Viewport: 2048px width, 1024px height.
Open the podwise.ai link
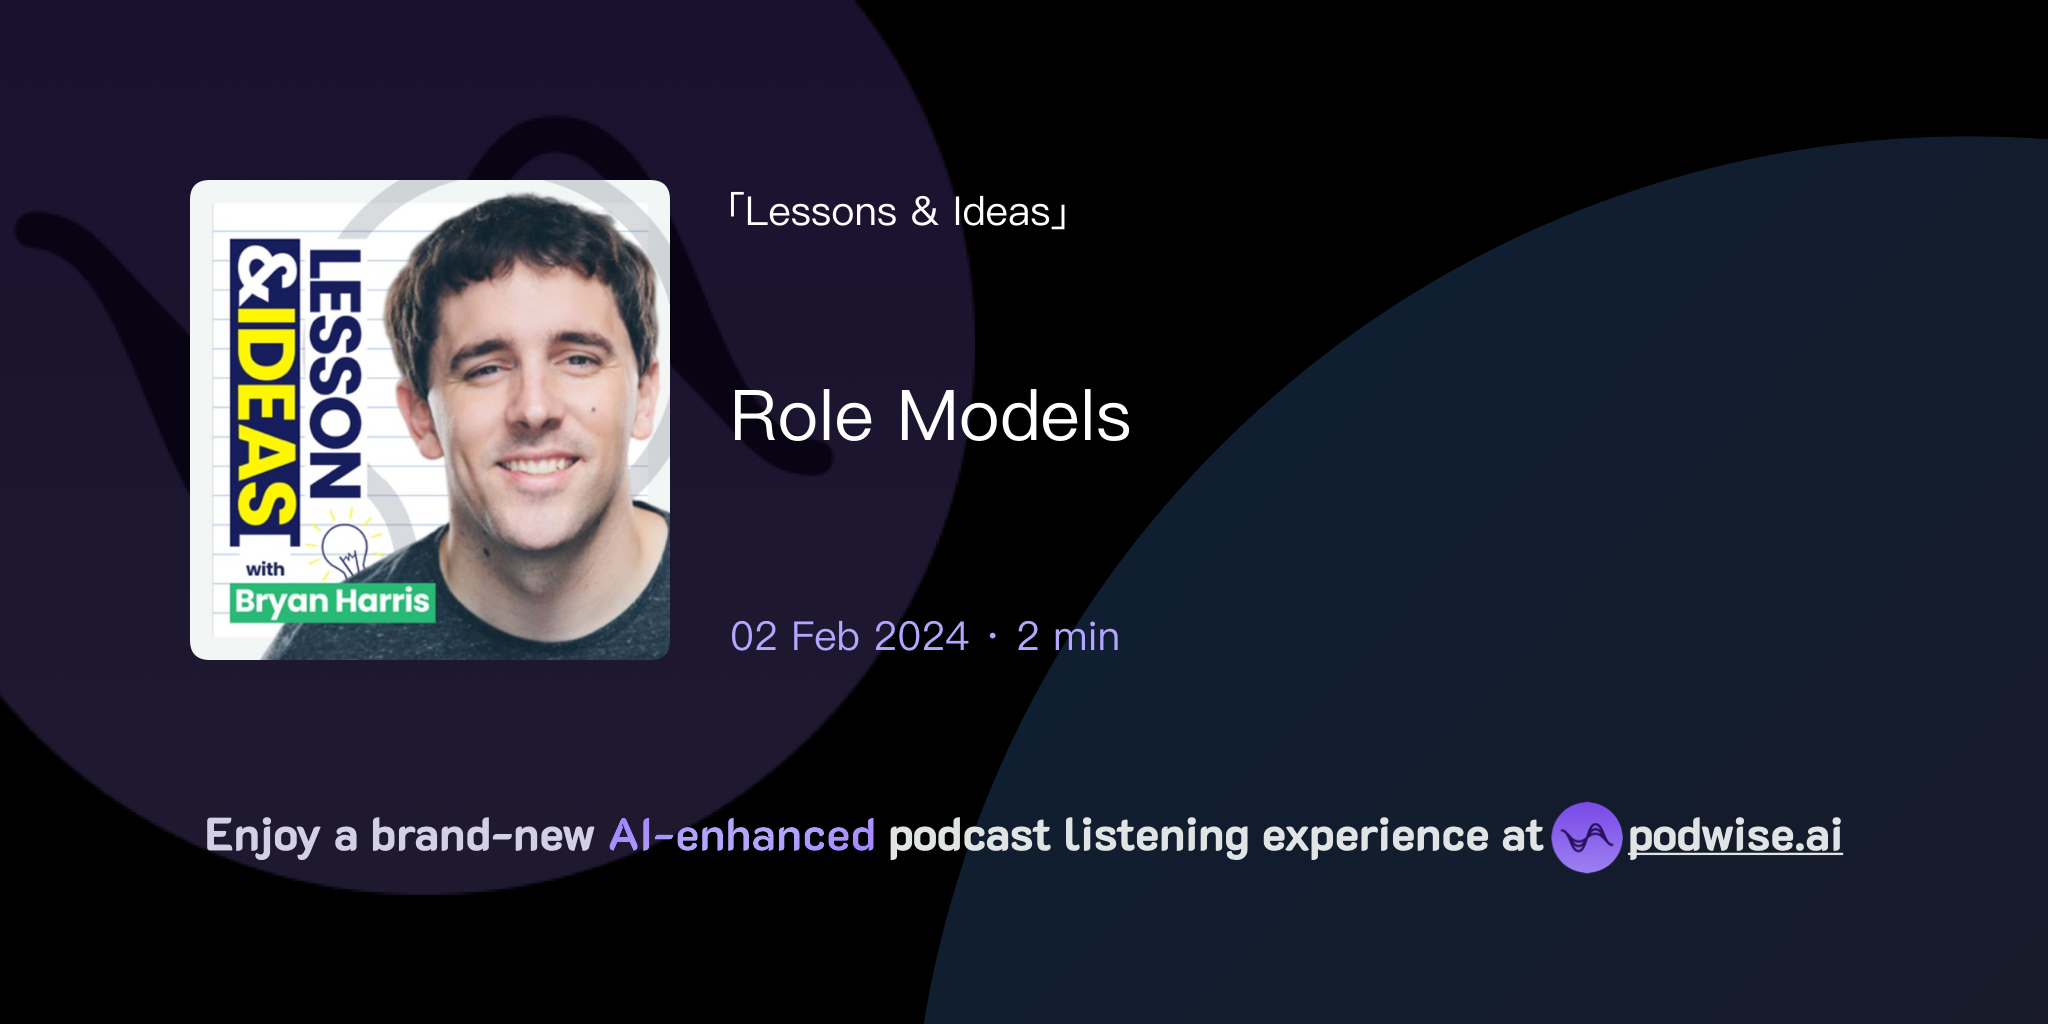[x=1735, y=838]
